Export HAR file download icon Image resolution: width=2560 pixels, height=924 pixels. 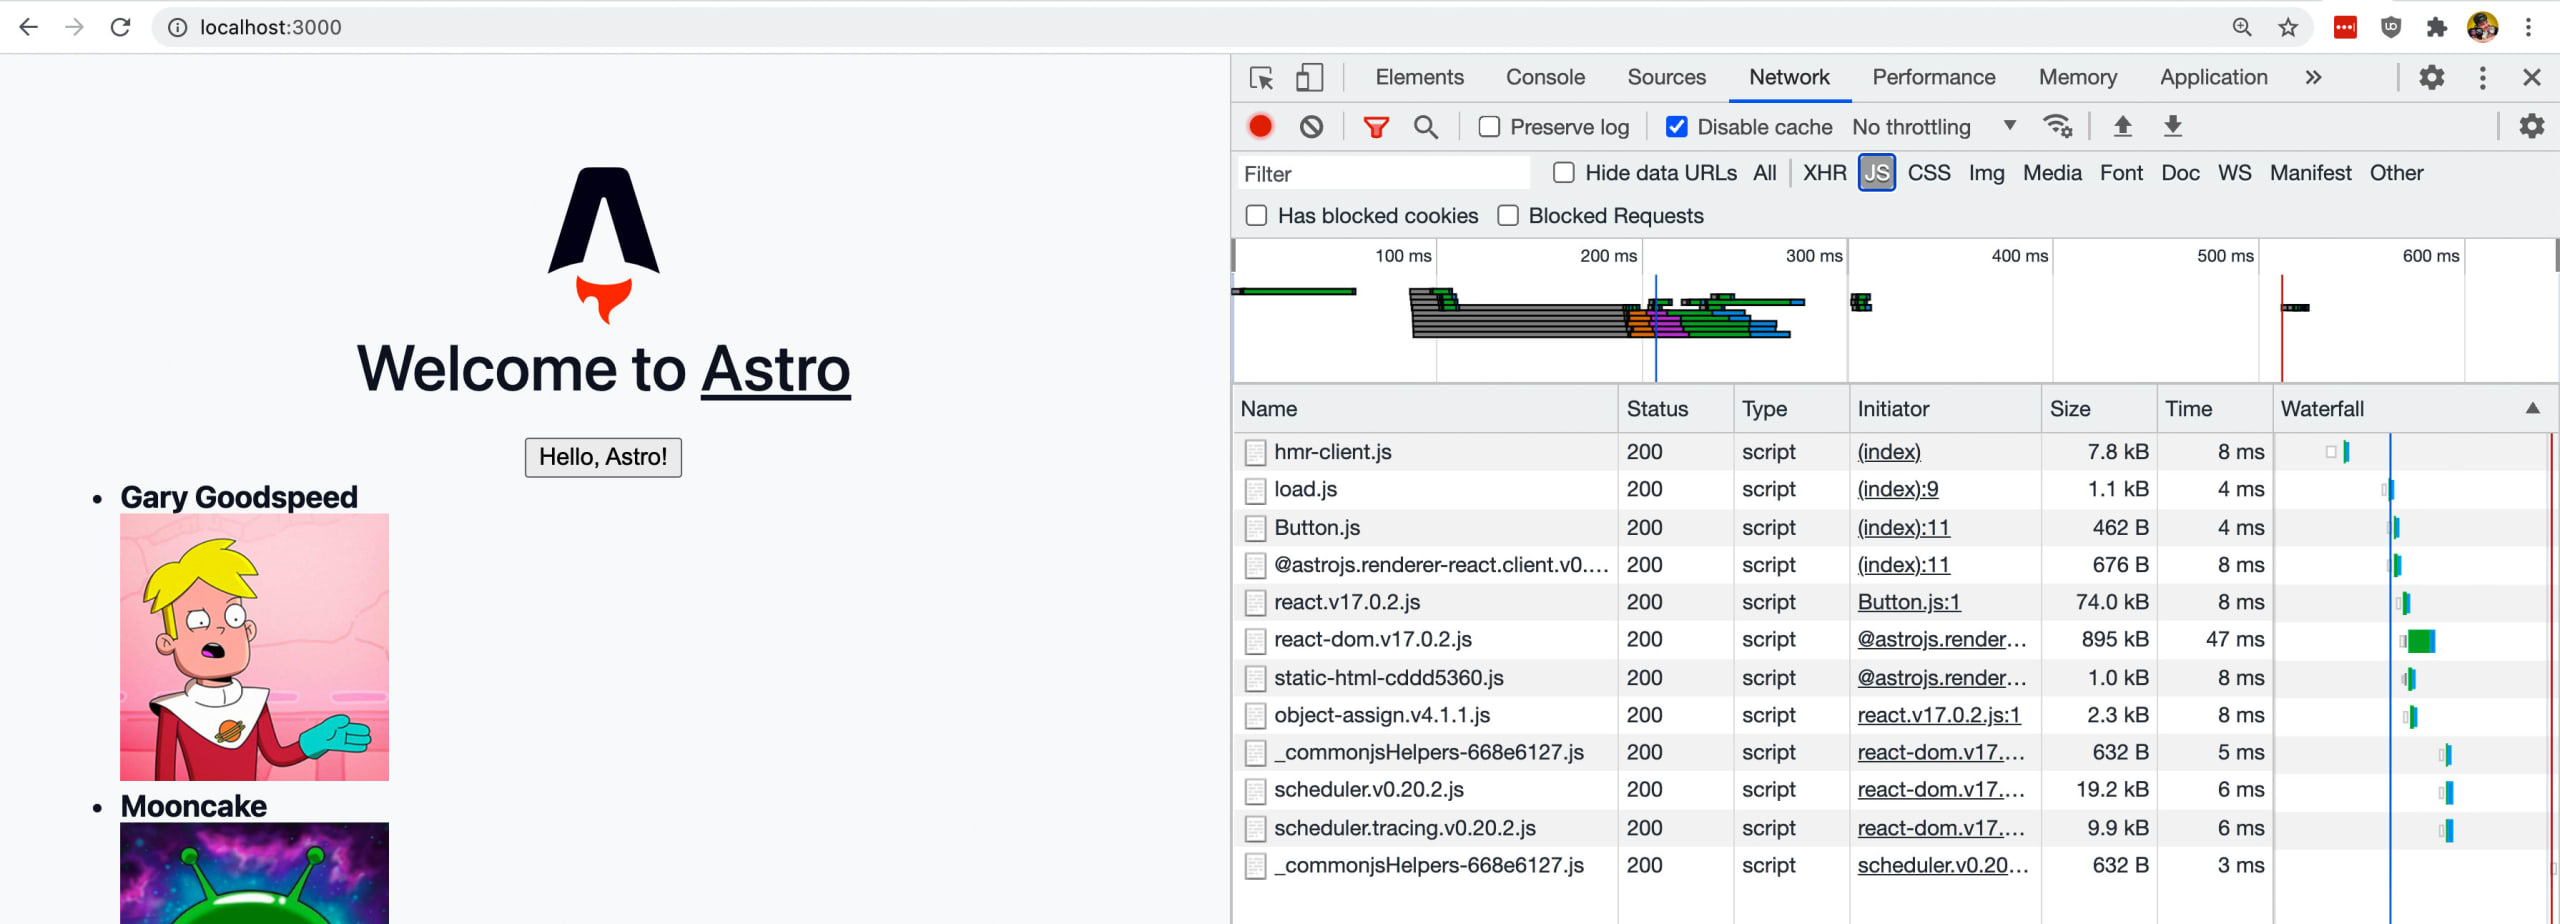click(2172, 126)
